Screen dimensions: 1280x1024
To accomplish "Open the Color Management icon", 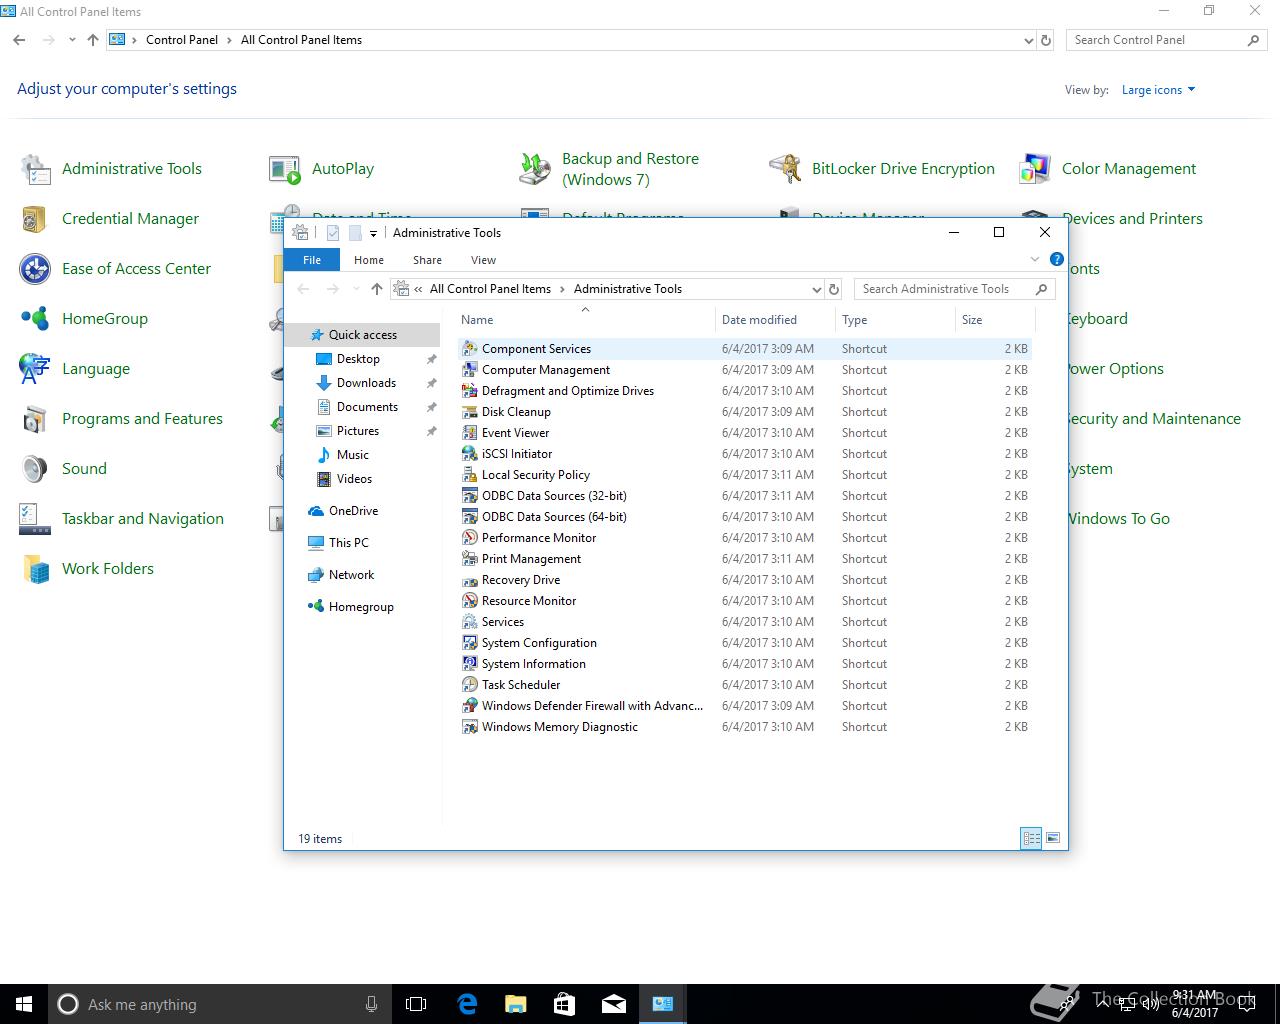I will [1035, 169].
